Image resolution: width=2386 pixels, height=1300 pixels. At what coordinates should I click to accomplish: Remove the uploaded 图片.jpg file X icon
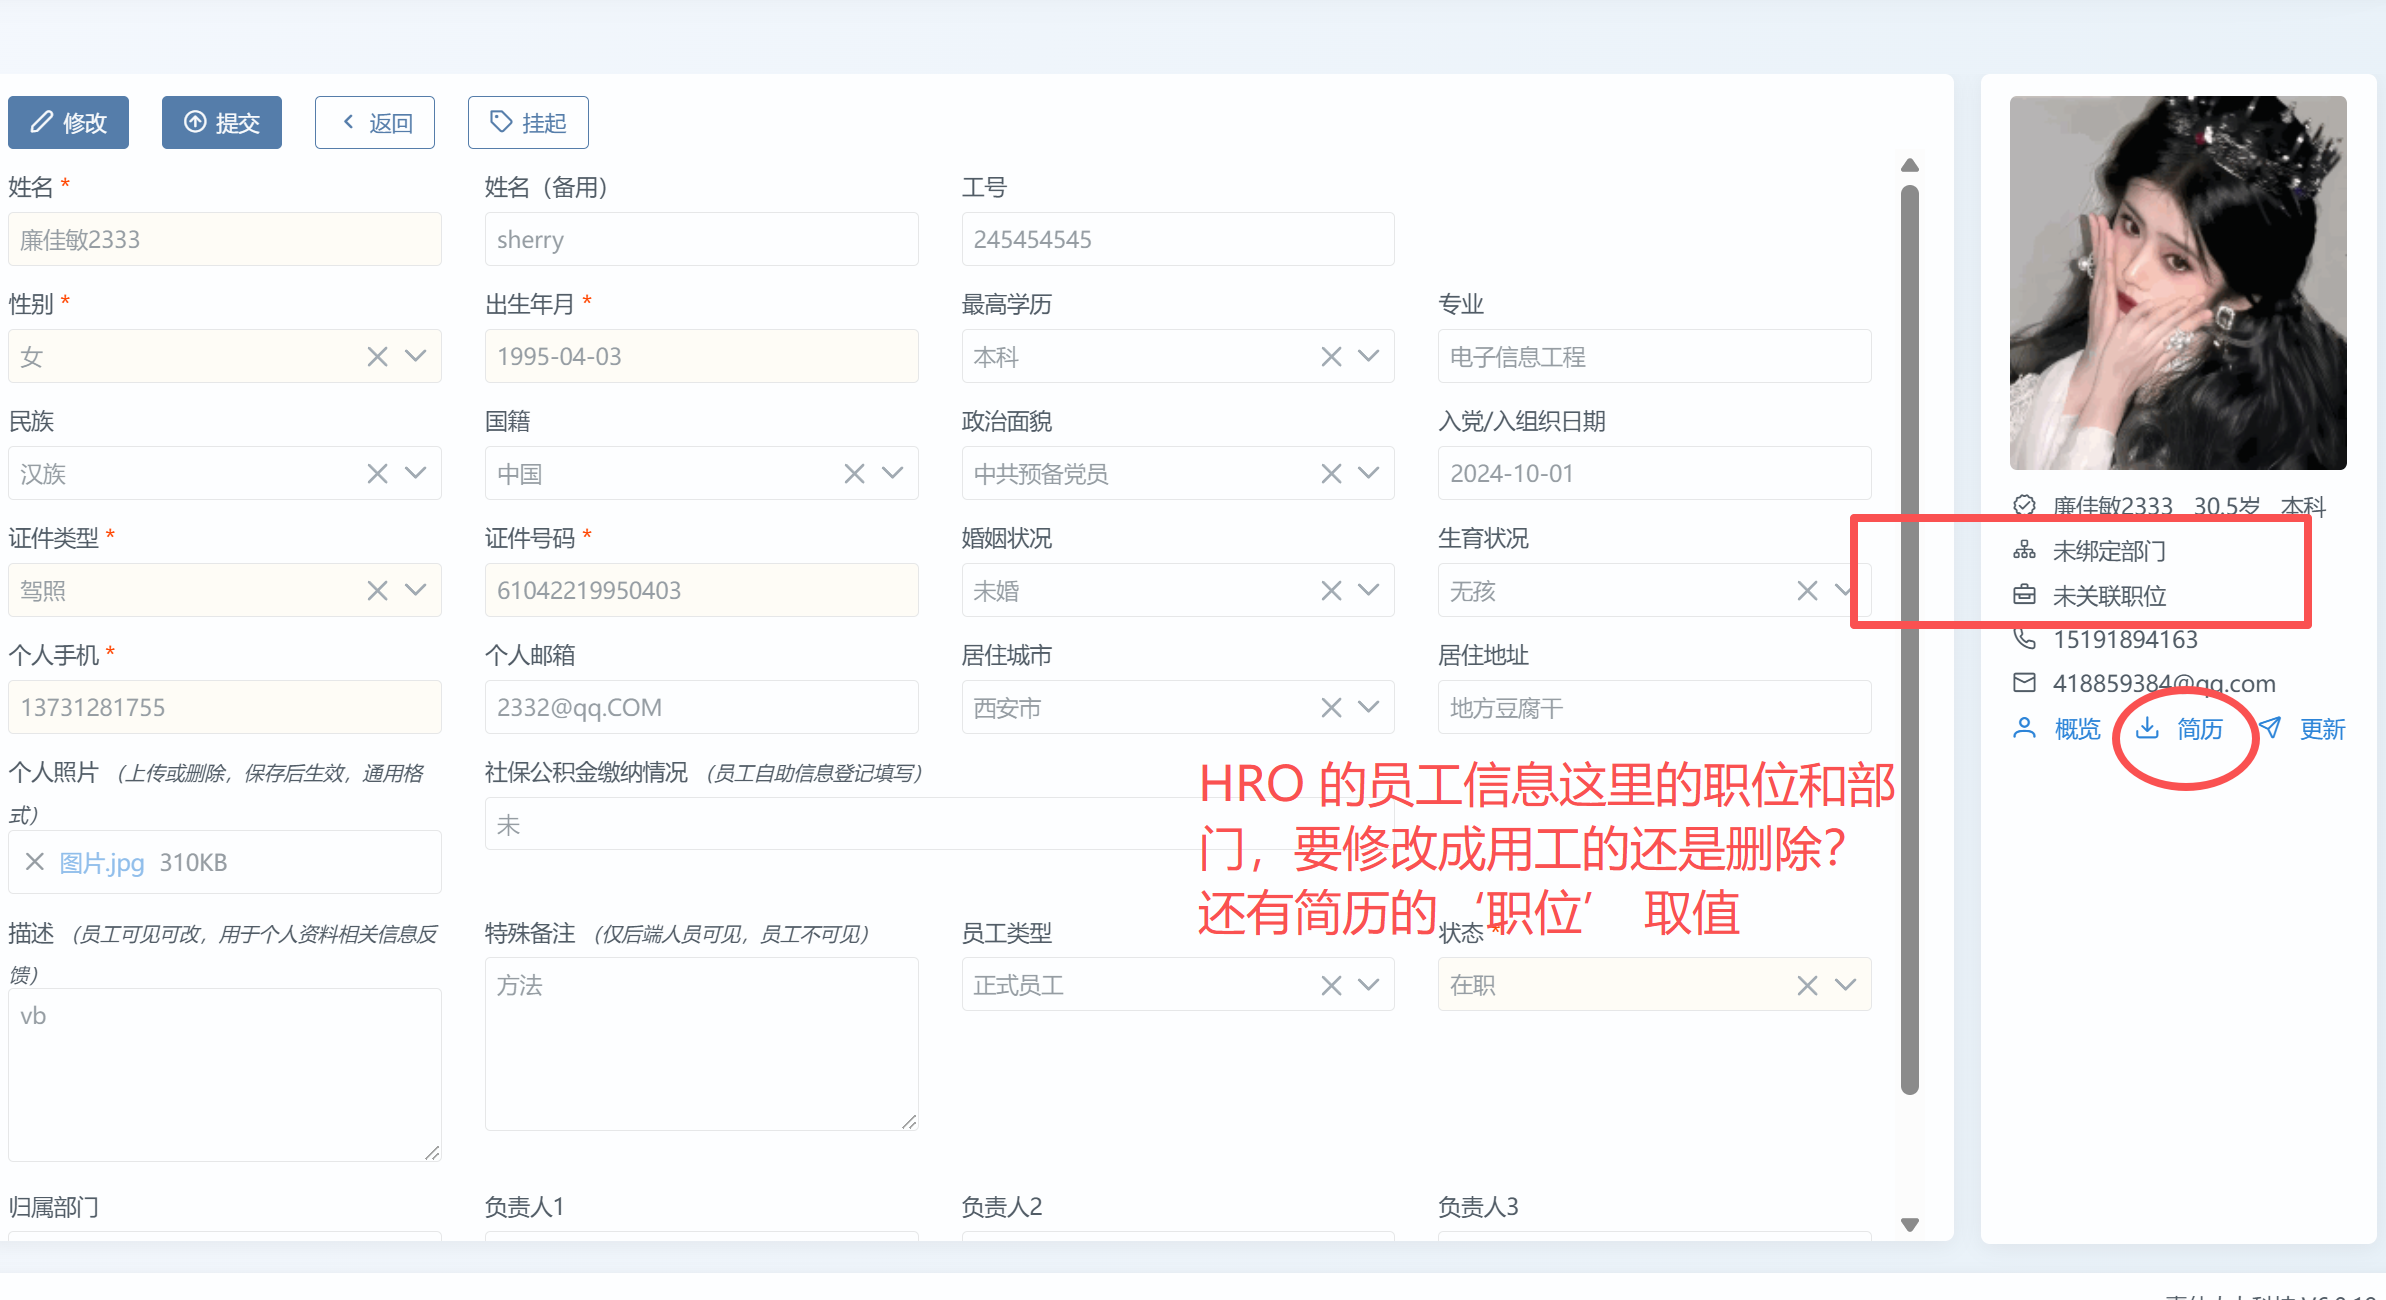point(34,862)
